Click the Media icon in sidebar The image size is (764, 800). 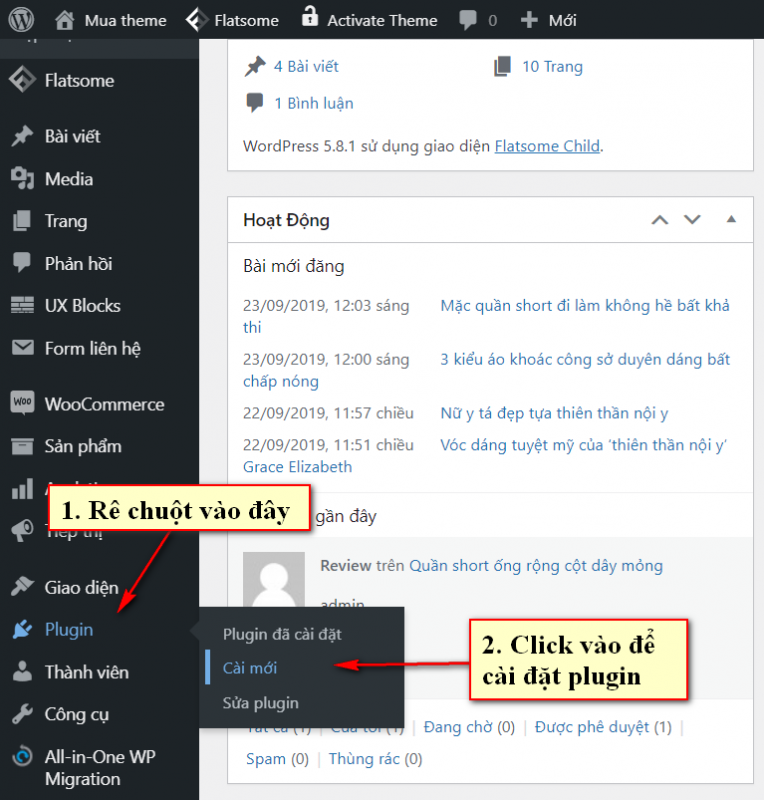point(22,179)
